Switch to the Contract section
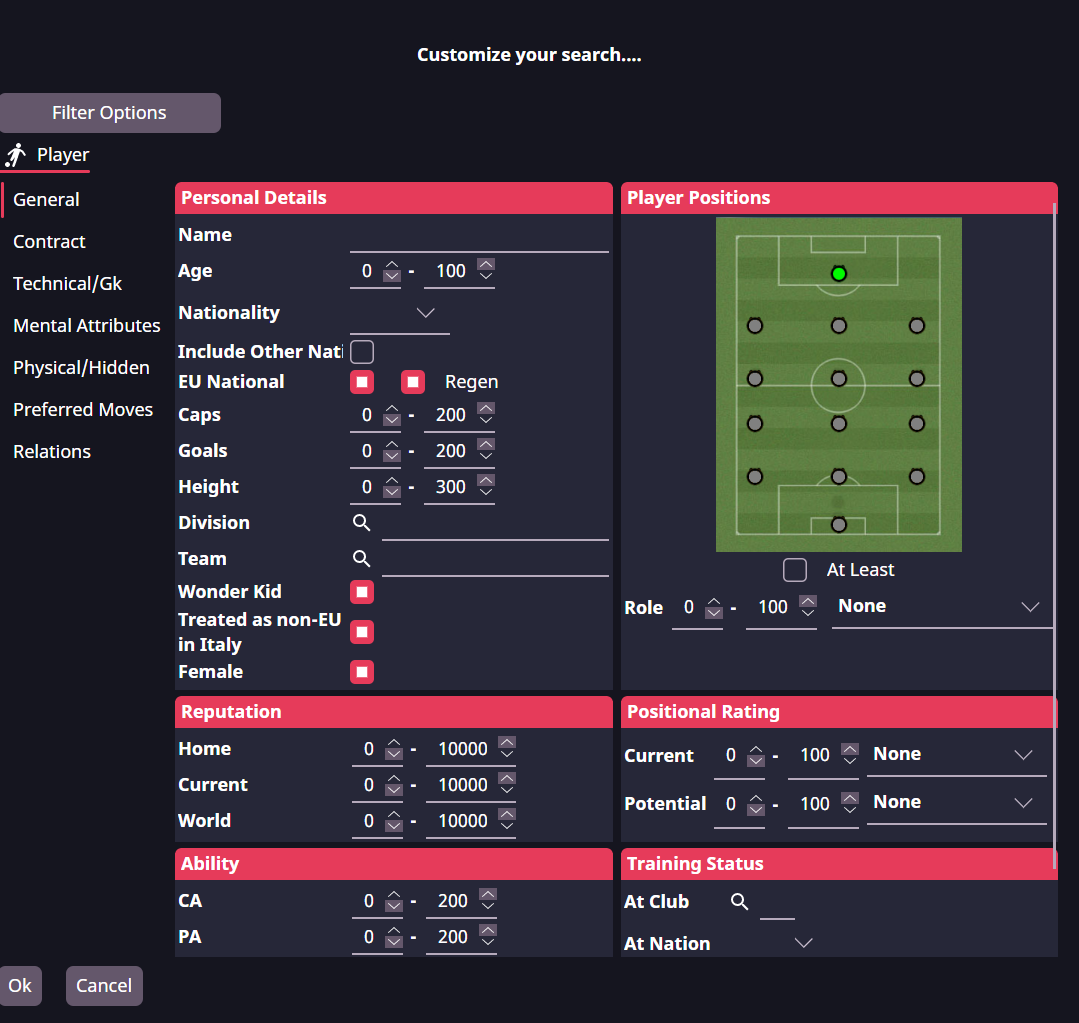 point(49,242)
